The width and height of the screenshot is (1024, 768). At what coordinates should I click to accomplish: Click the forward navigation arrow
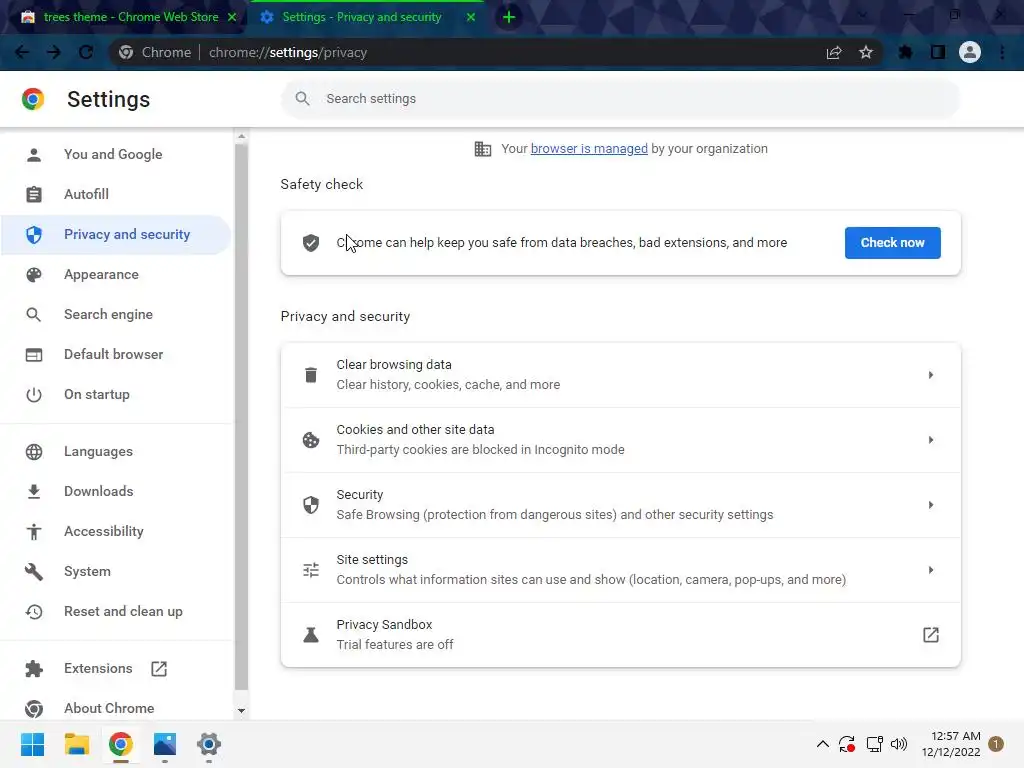pos(54,52)
